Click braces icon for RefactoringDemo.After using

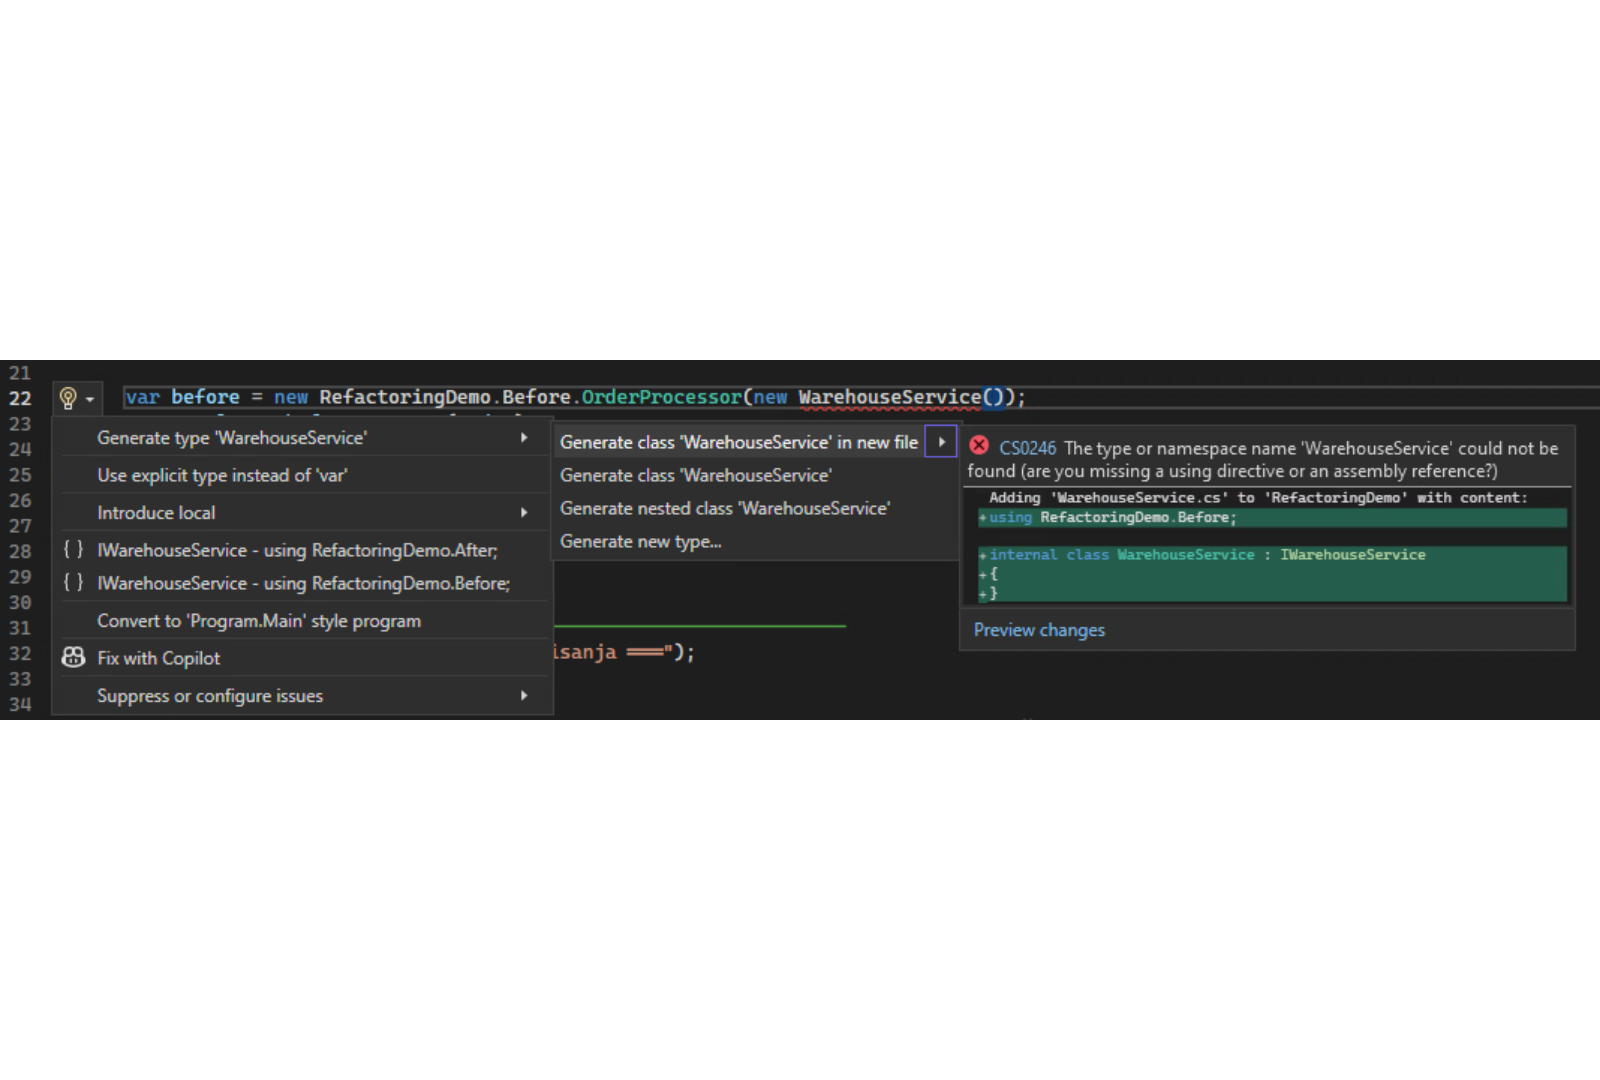73,549
